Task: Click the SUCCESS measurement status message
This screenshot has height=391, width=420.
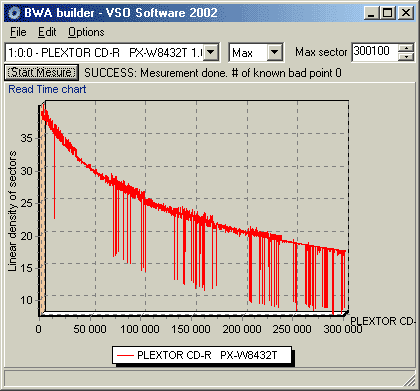Action: tap(213, 73)
